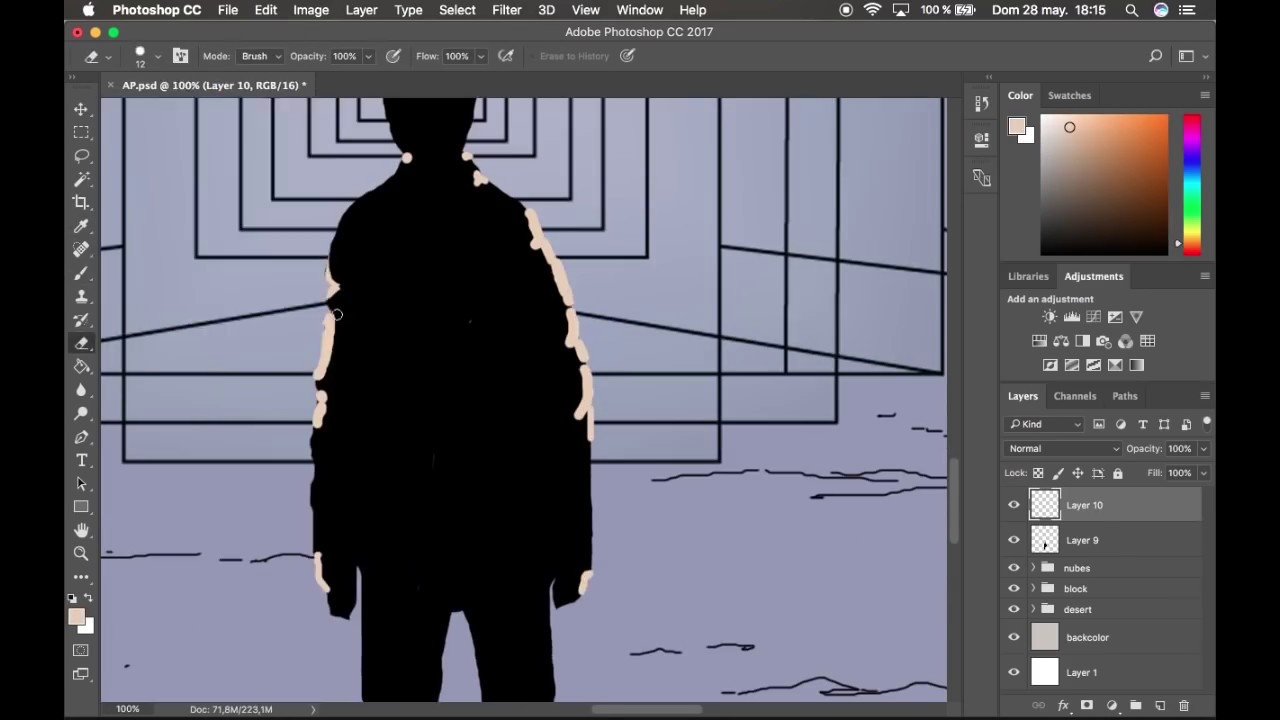
Task: Add a layer mask
Action: 1087,706
